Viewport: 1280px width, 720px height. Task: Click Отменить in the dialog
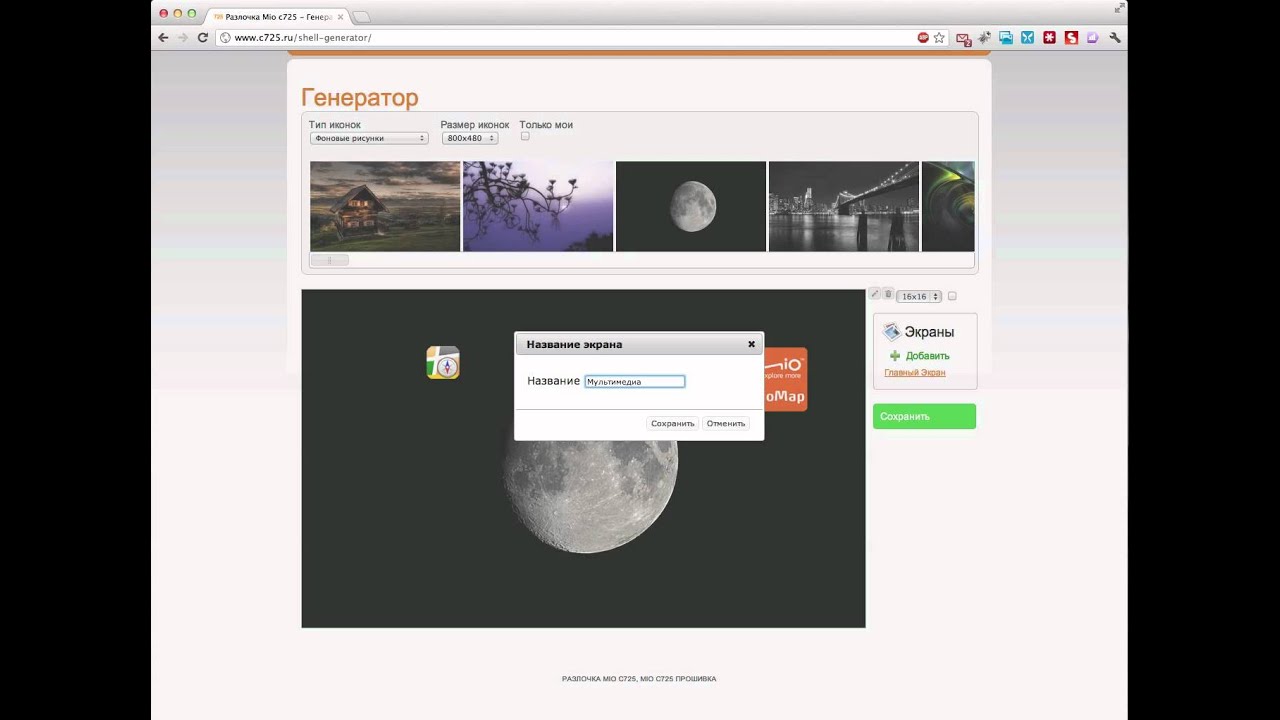tap(726, 423)
